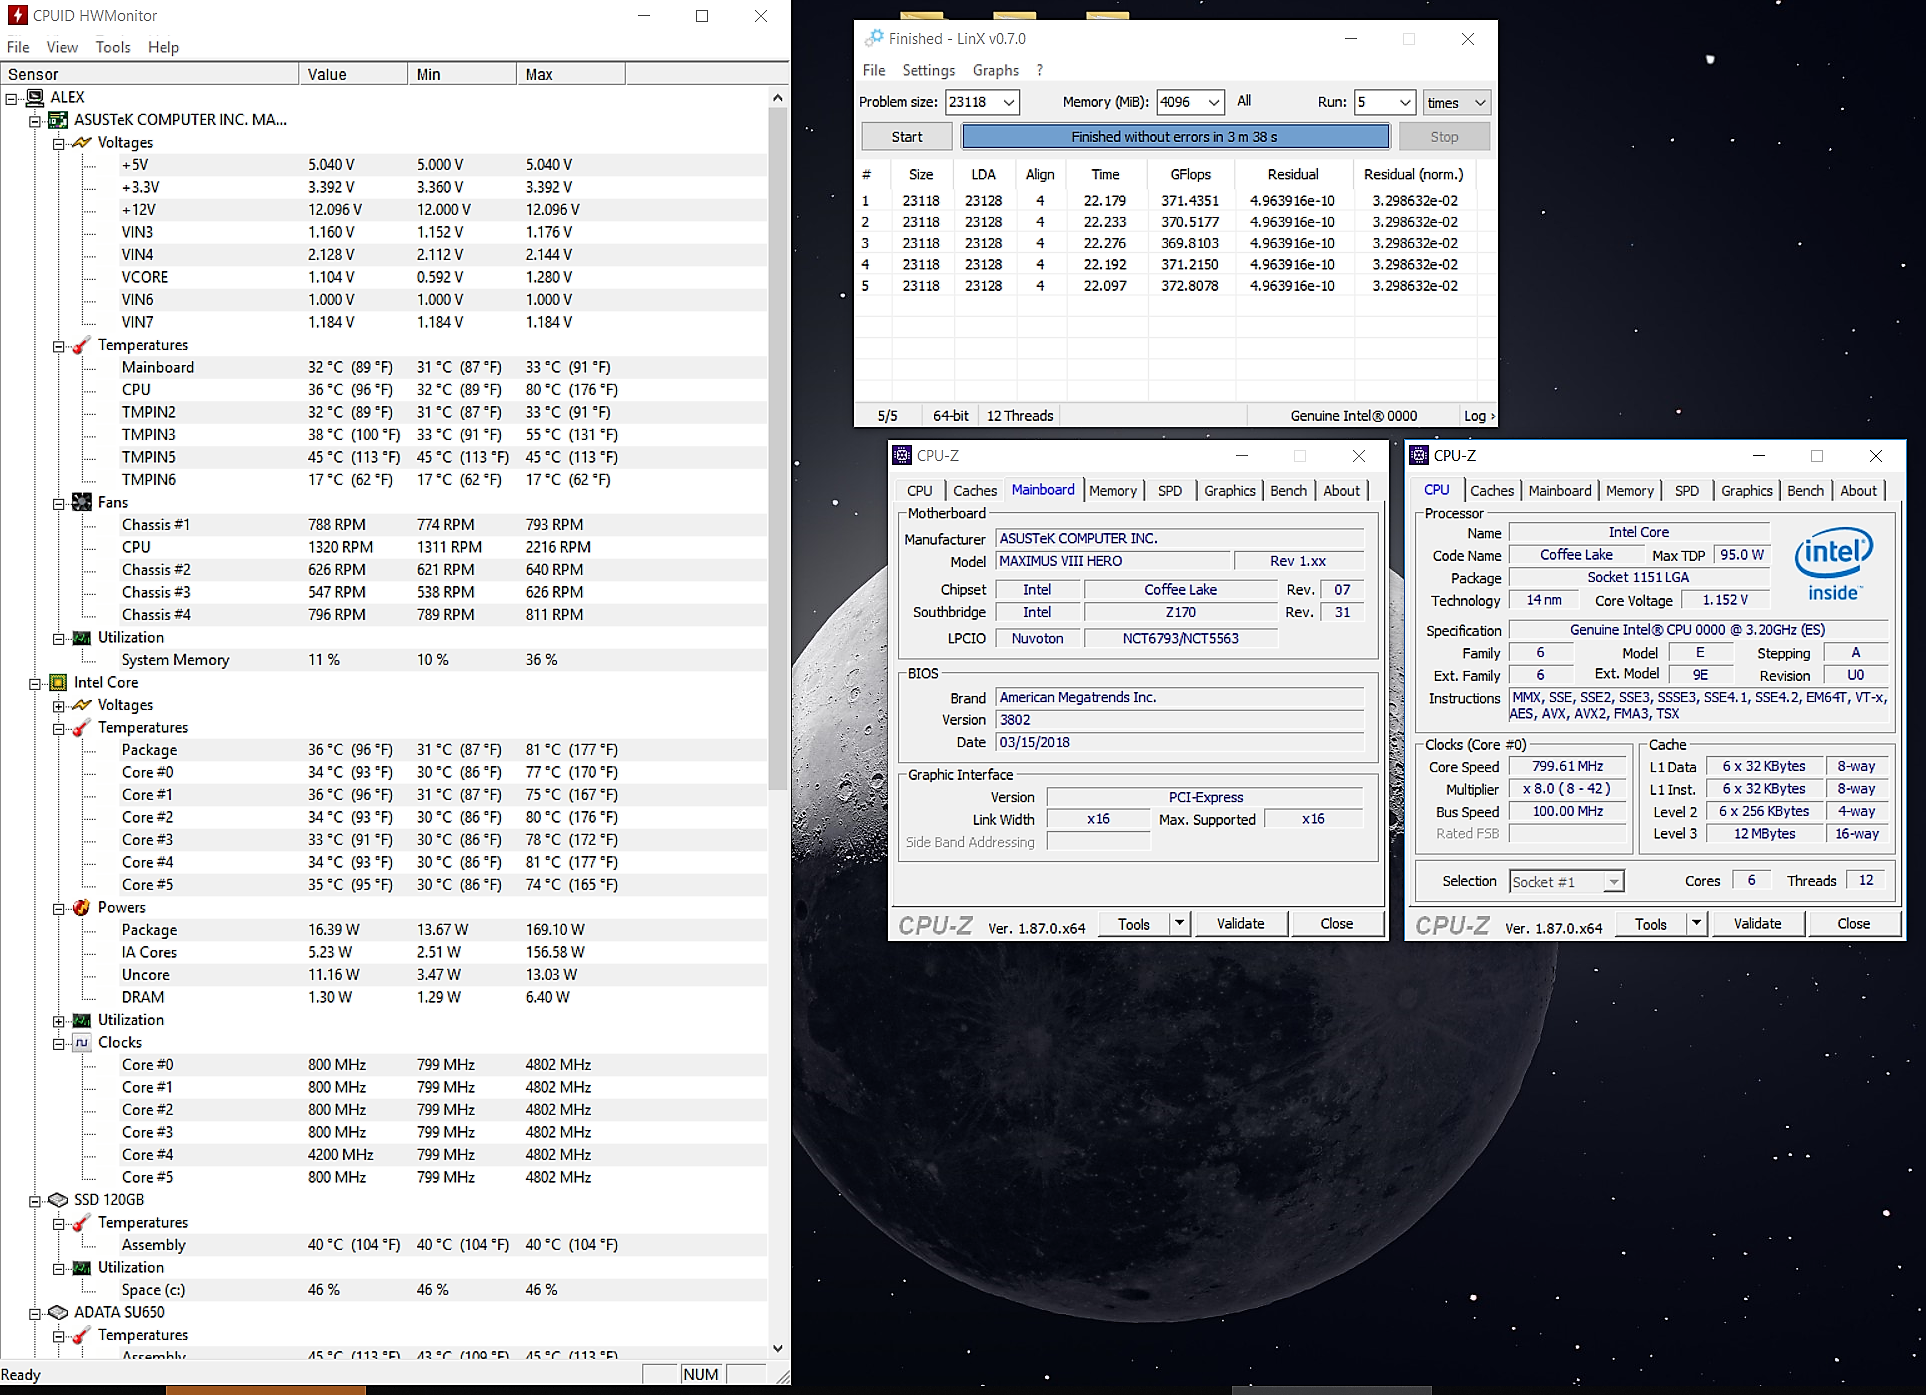Click the Intel Core processor chip icon

[58, 683]
